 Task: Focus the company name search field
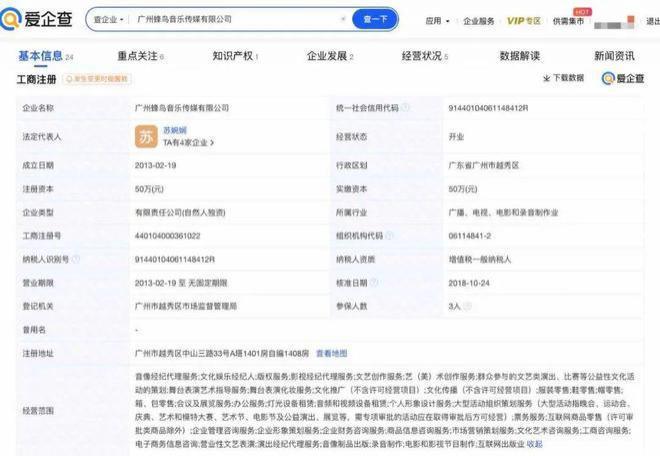[x=236, y=19]
